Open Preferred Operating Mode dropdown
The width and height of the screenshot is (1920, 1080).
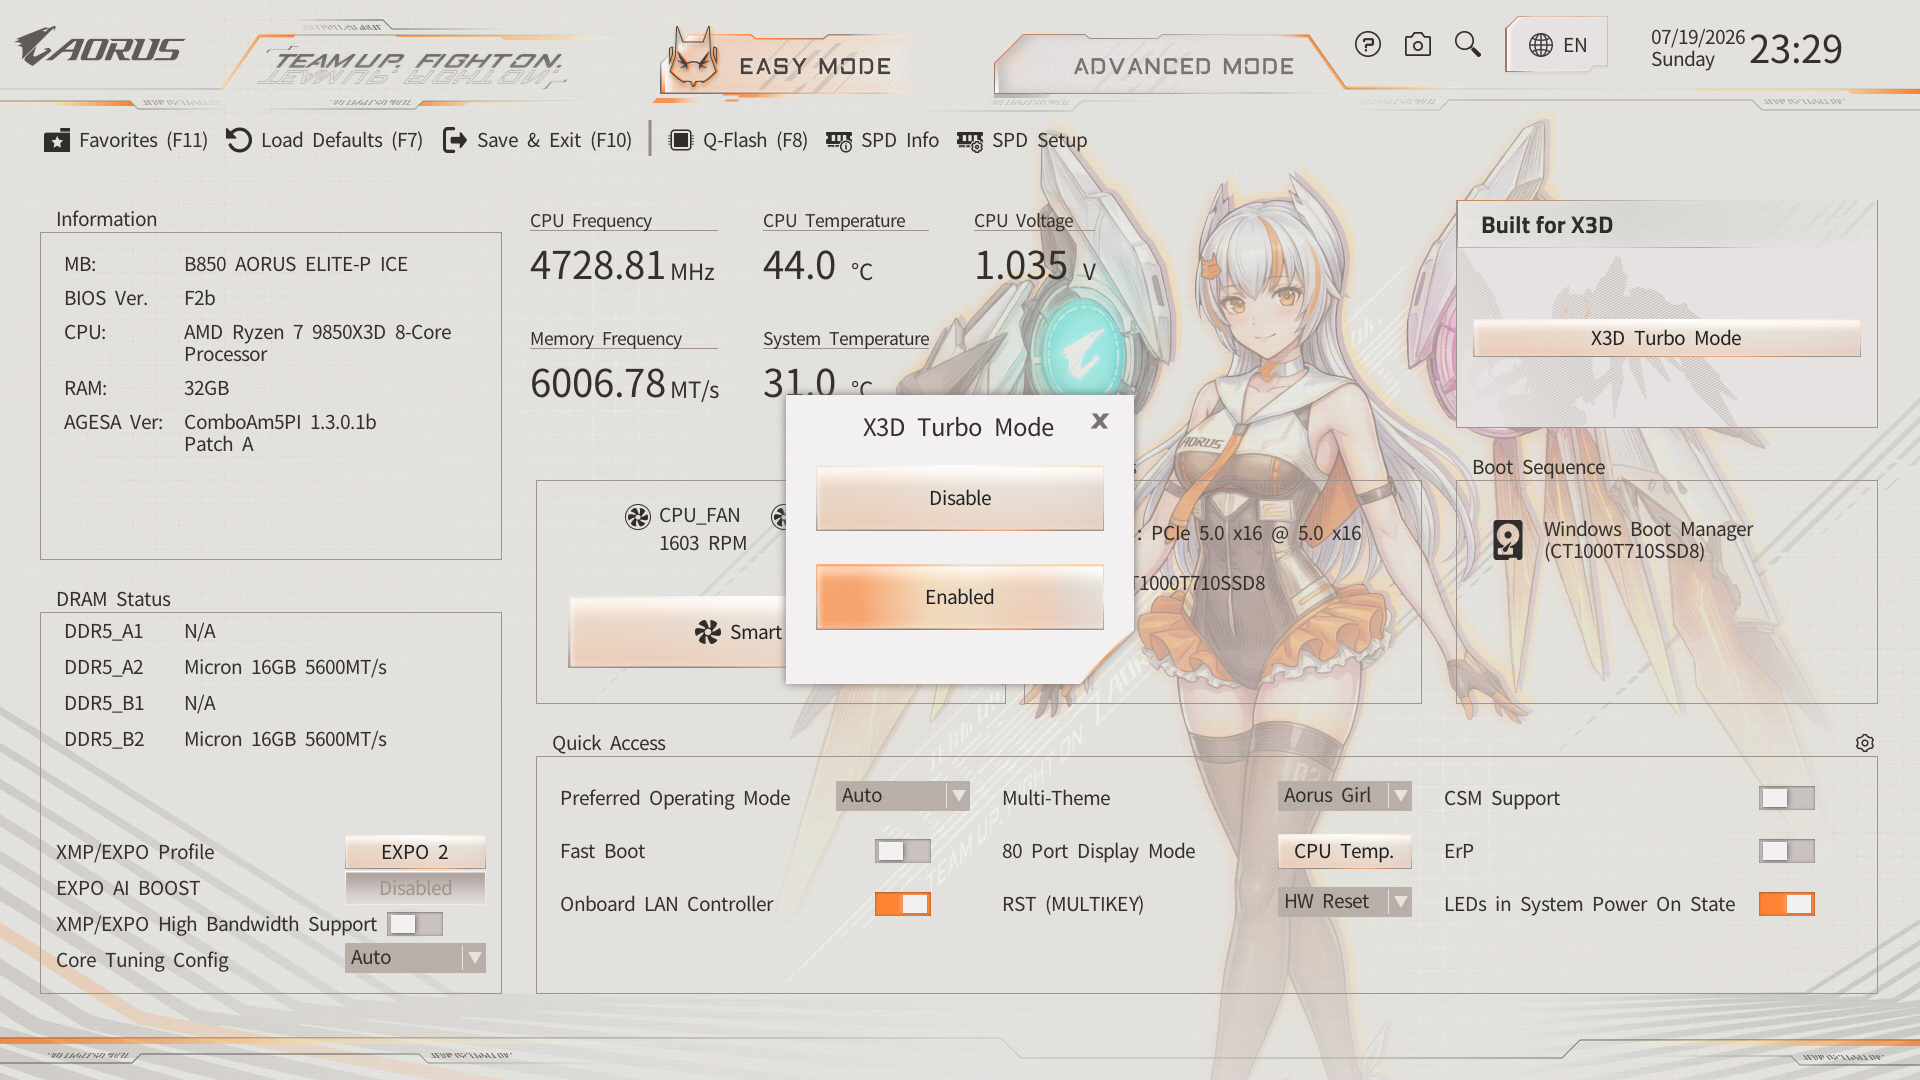point(903,796)
